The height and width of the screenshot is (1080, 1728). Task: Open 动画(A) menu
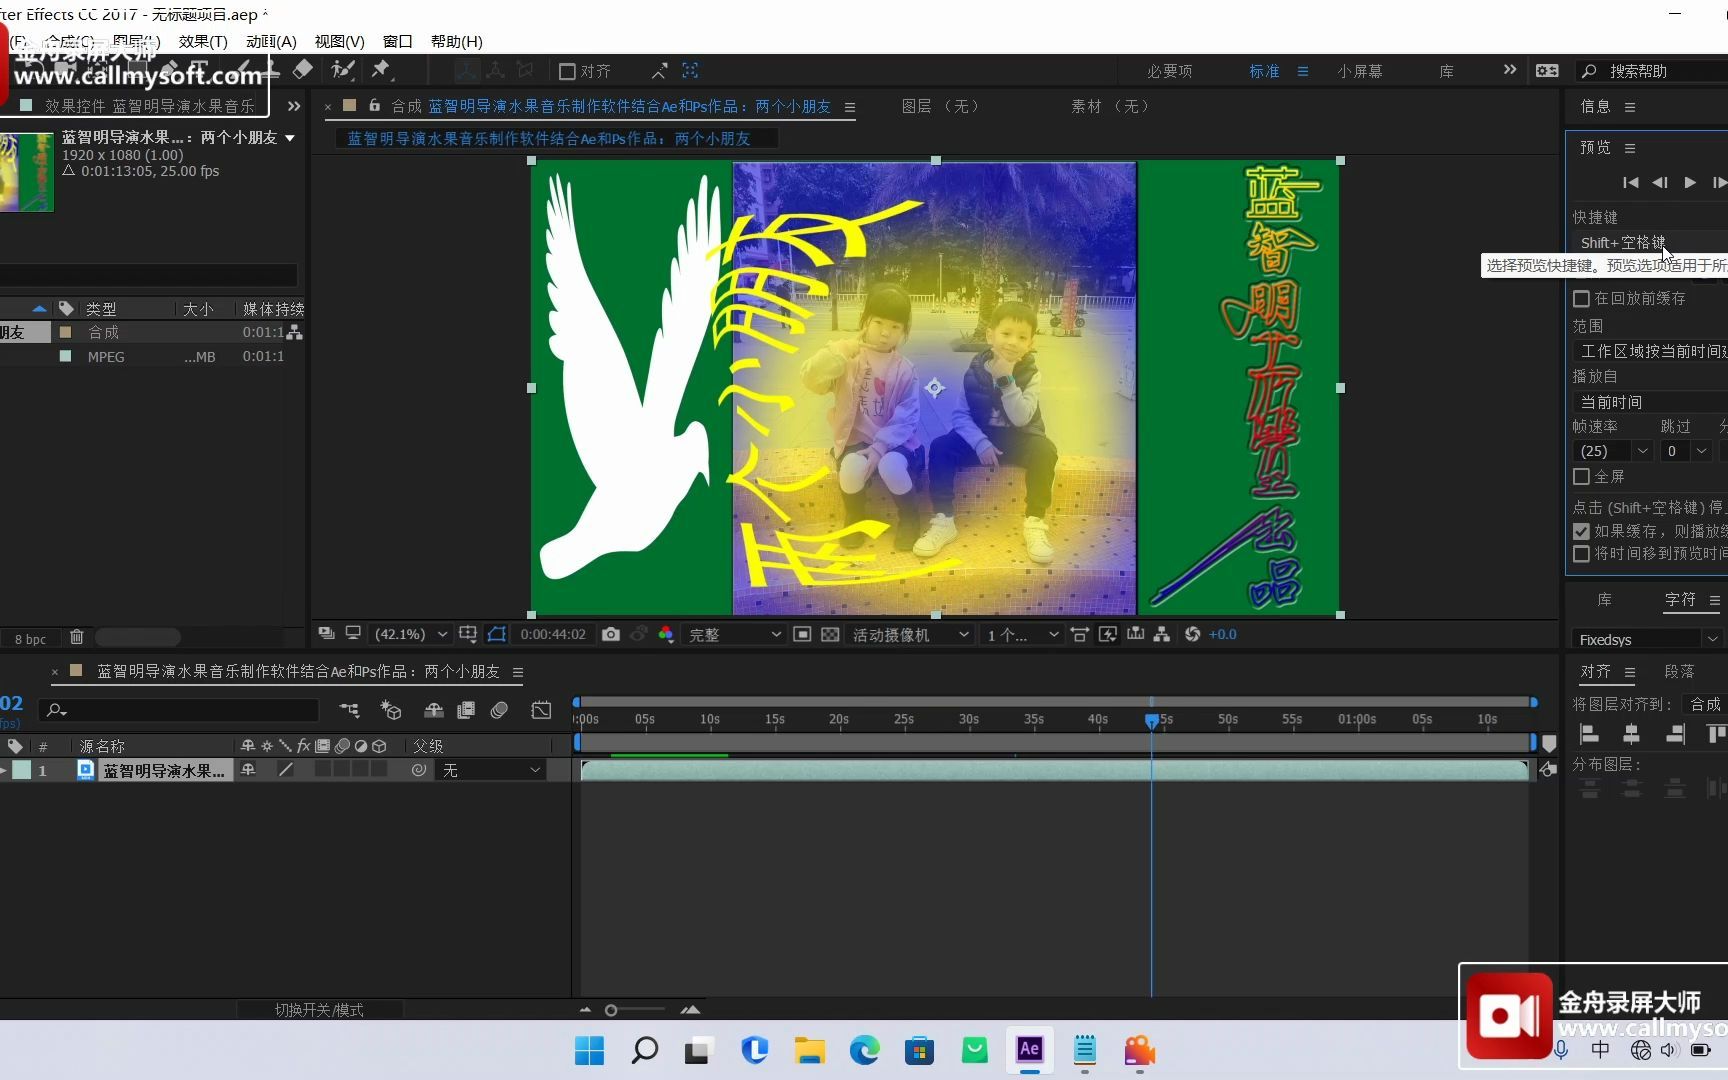coord(271,41)
